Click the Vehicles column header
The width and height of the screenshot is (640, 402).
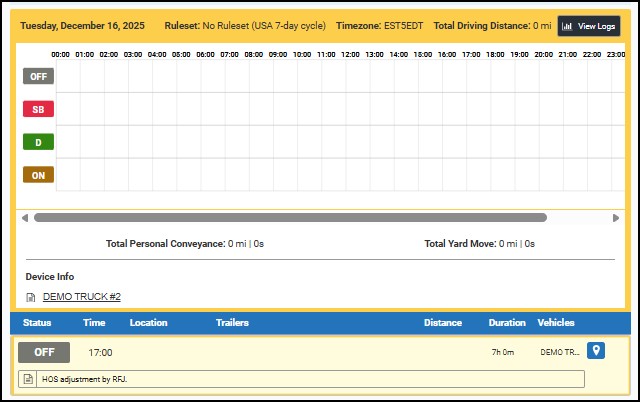click(556, 323)
